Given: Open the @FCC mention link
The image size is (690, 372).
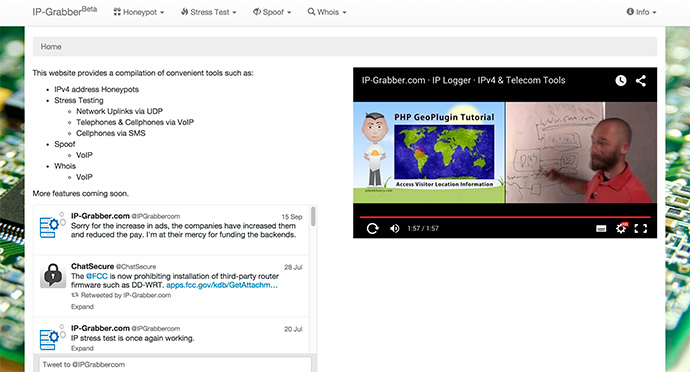Looking at the screenshot, I should 97,276.
